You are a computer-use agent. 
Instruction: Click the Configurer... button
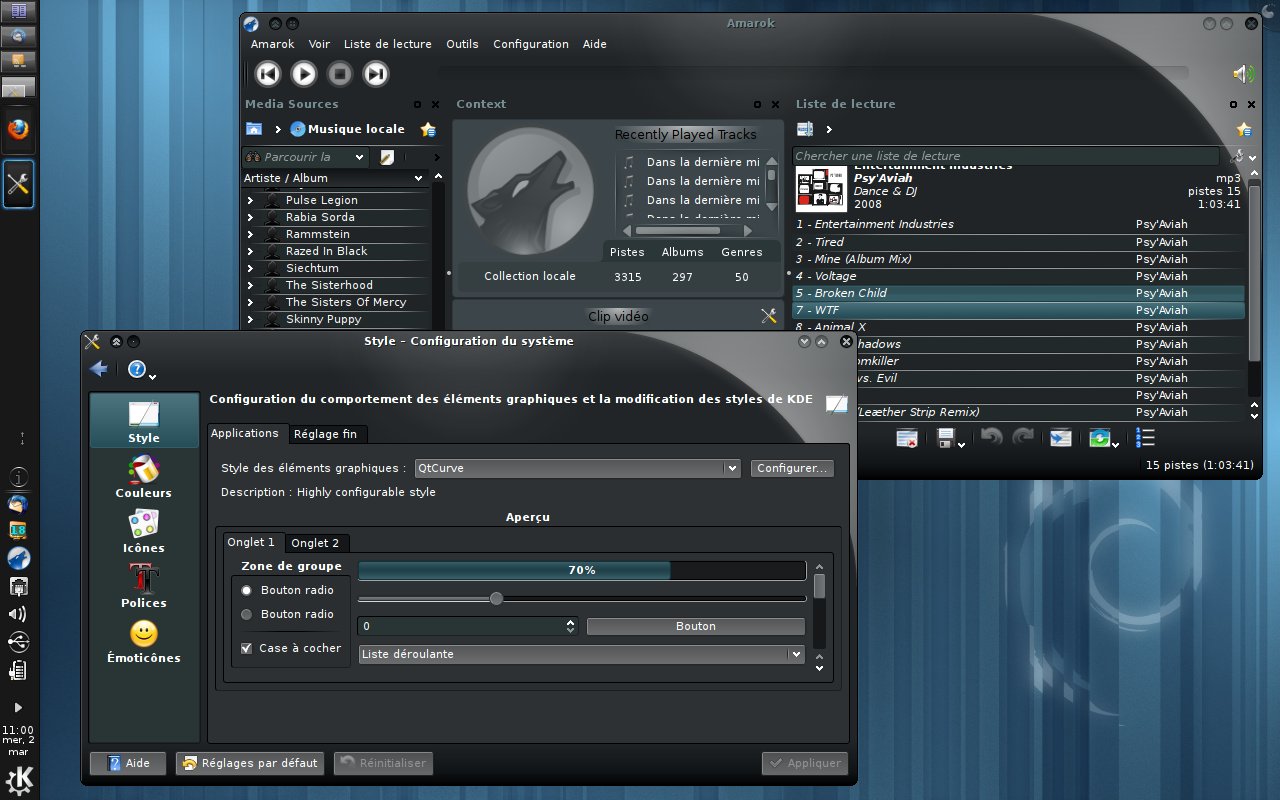[792, 468]
